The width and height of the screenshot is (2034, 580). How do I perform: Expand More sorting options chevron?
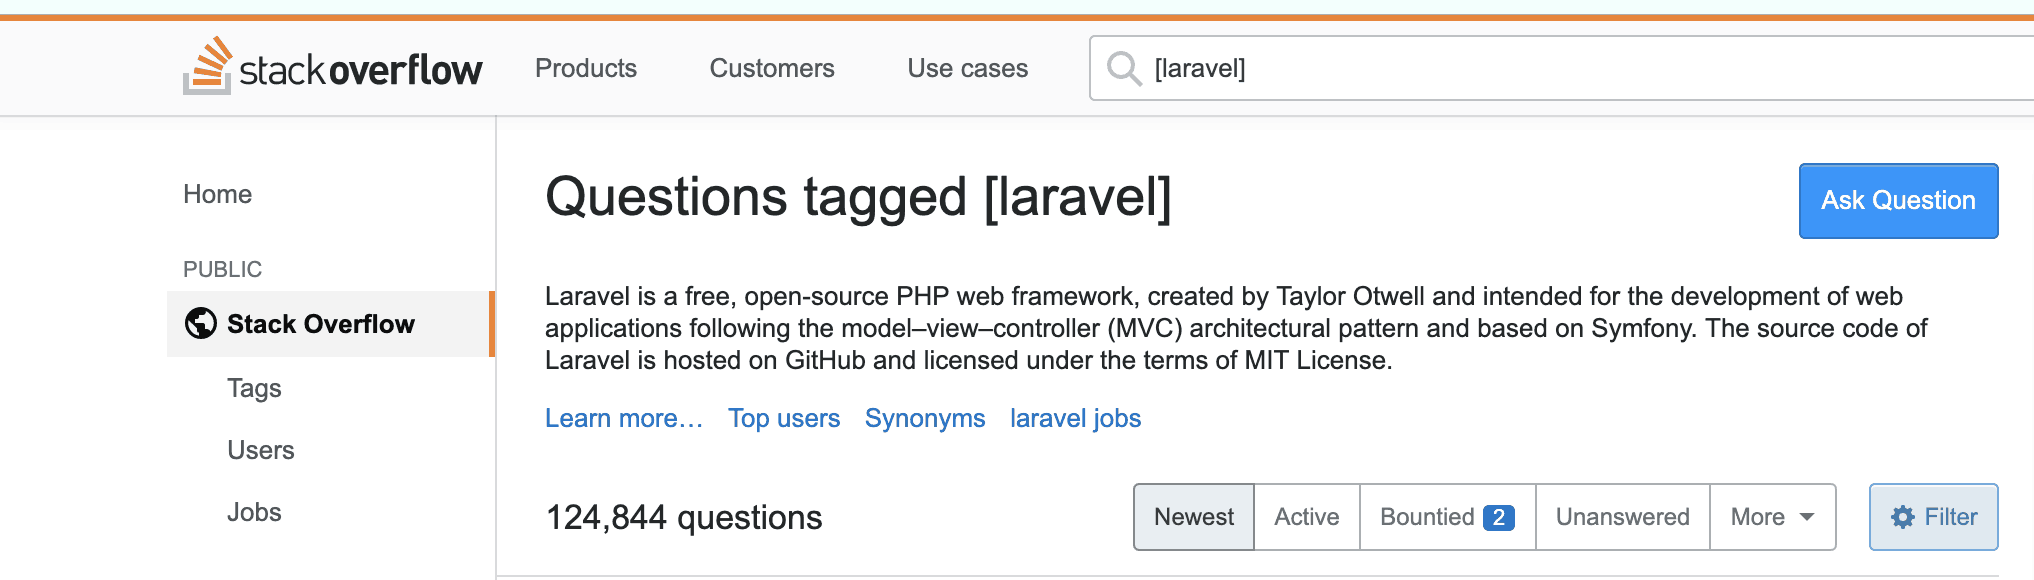(x=1806, y=518)
